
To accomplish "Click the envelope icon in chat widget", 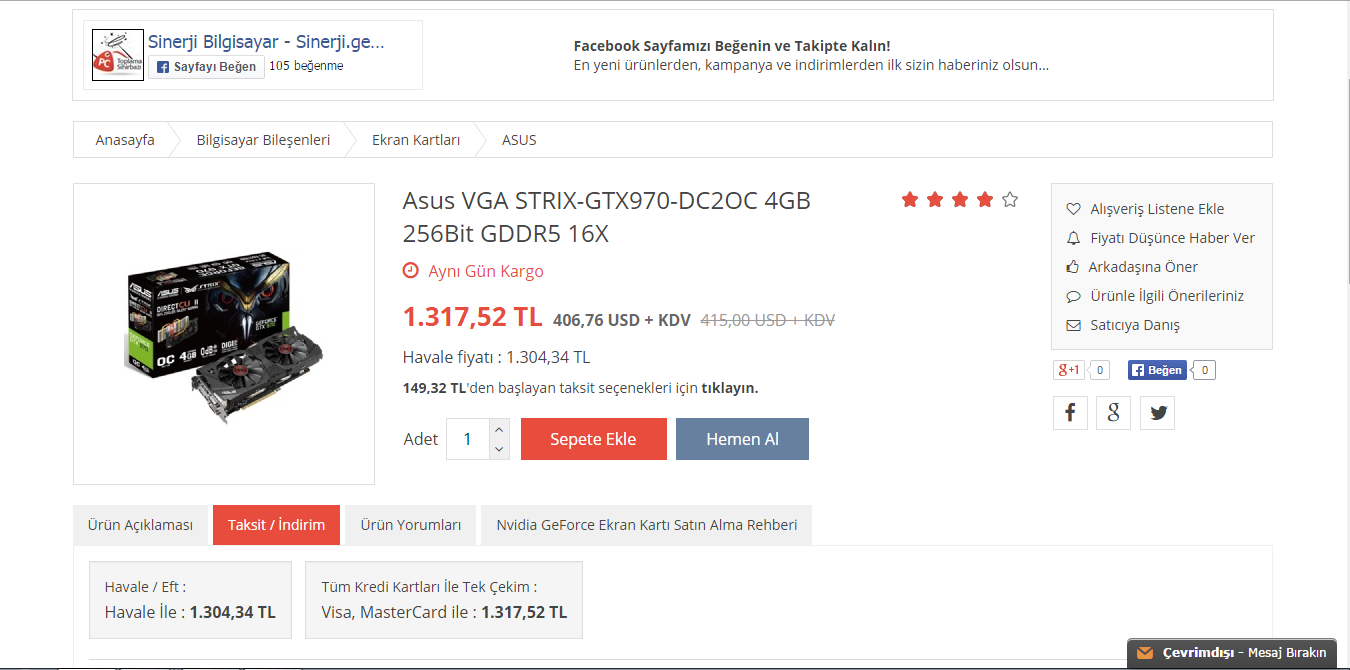I will (x=1145, y=653).
